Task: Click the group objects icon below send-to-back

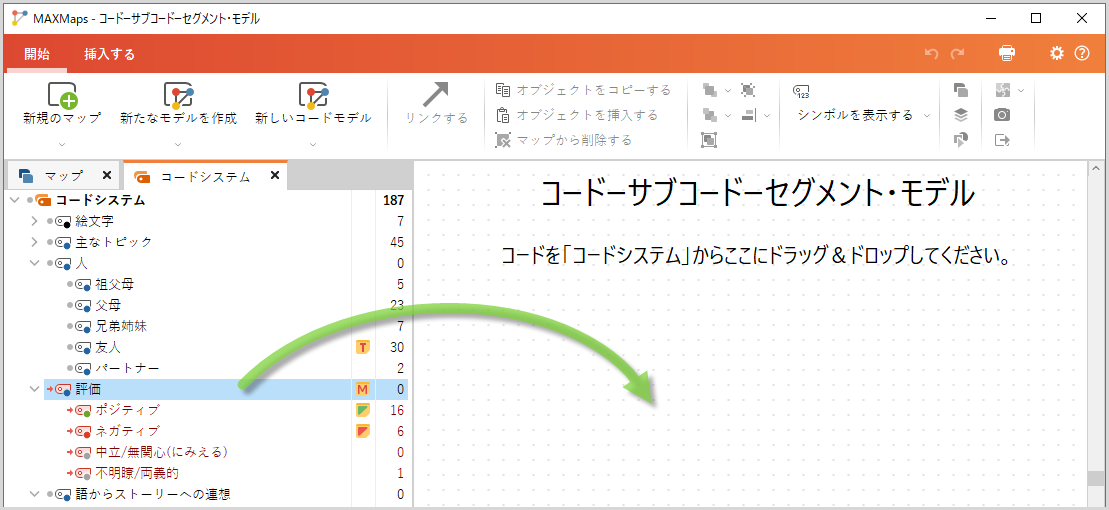Action: coord(709,139)
